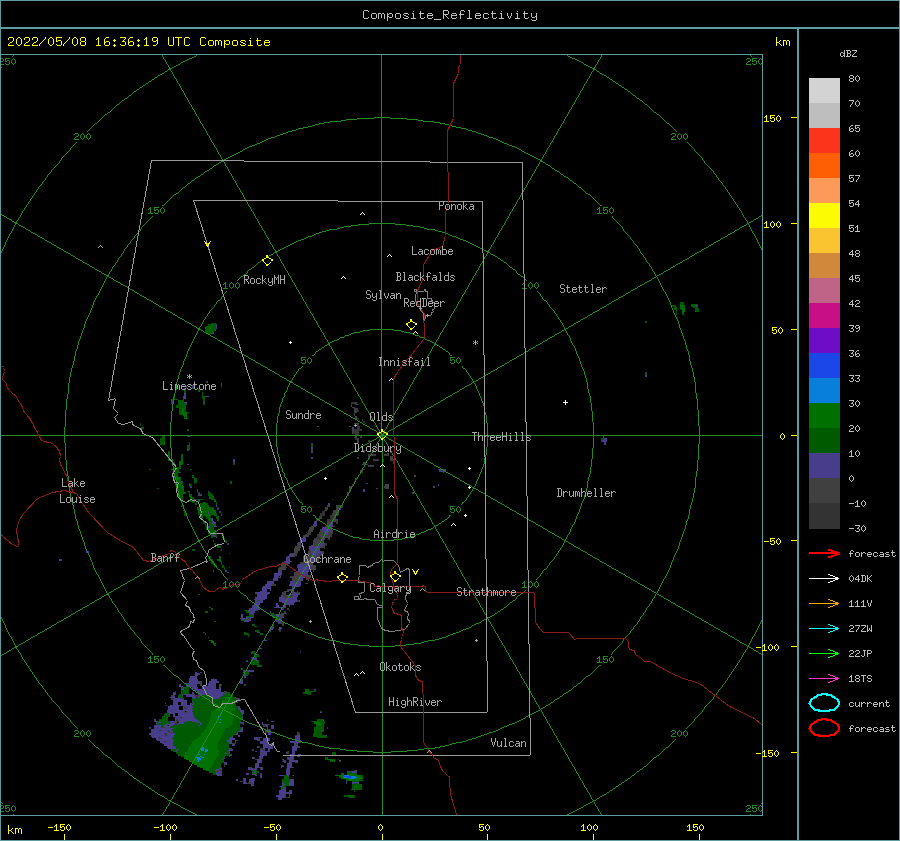Click the Strathmore label
Image resolution: width=900 pixels, height=841 pixels.
[x=486, y=592]
